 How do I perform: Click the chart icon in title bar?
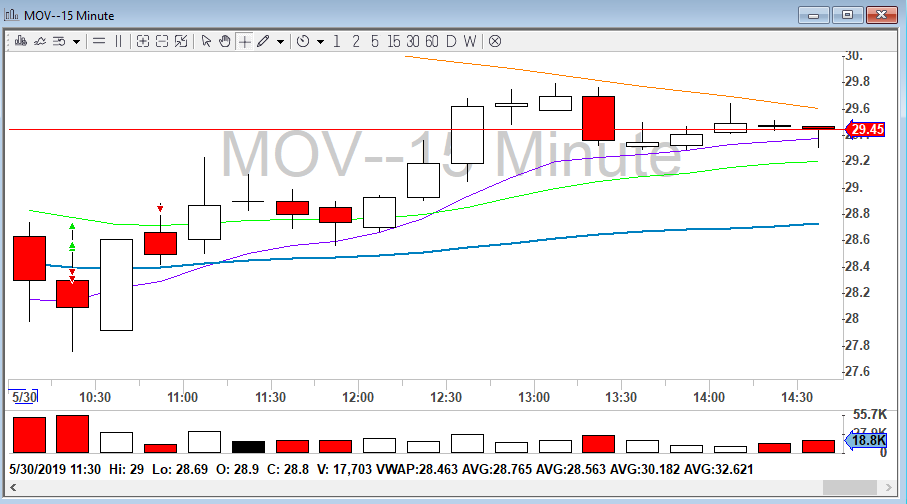pyautogui.click(x=12, y=15)
